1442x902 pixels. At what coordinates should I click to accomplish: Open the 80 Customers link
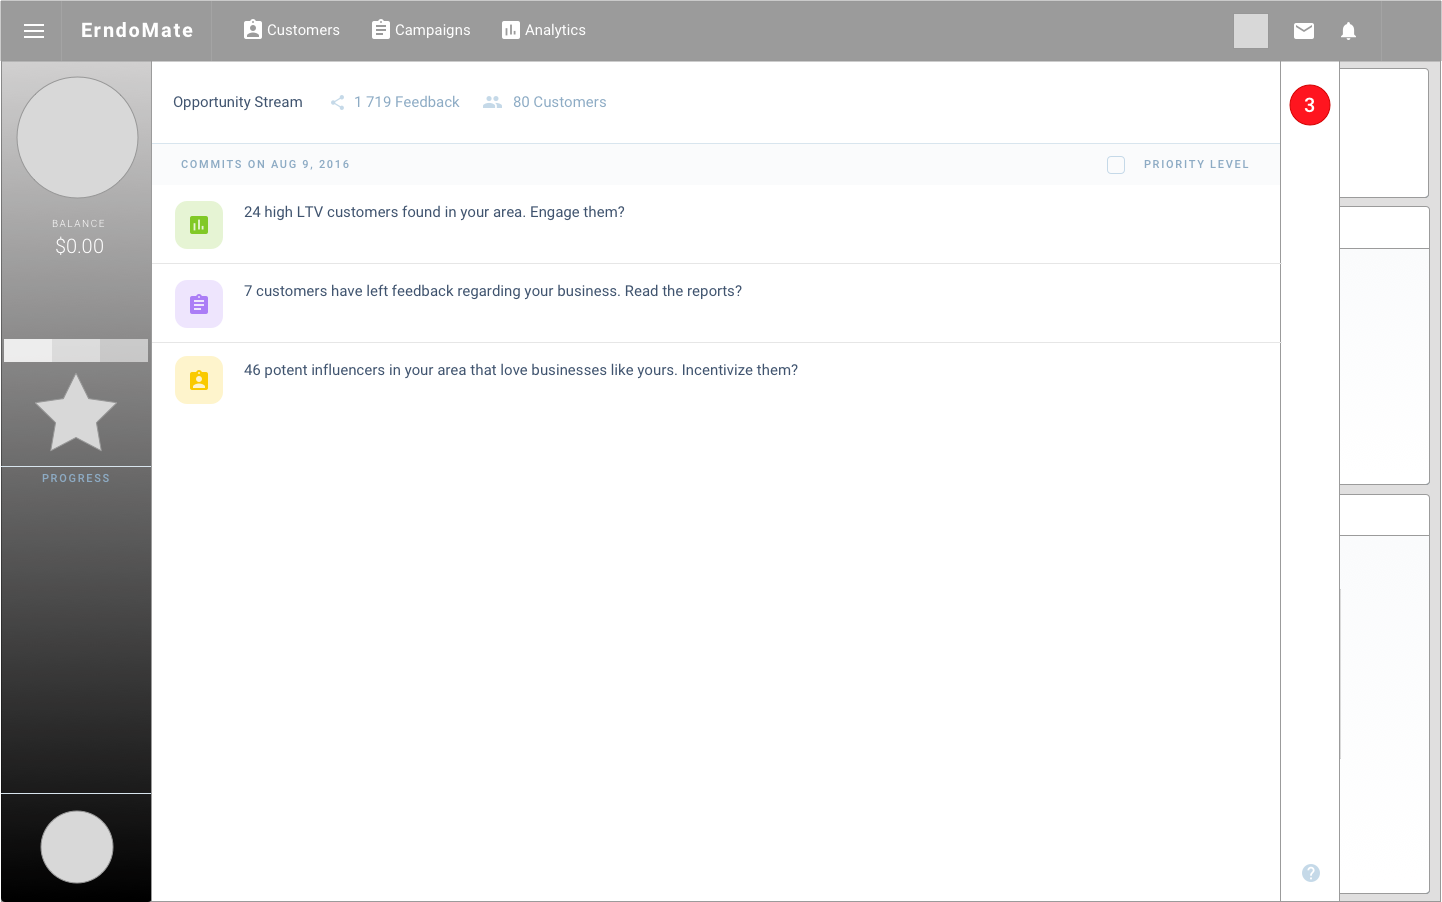pos(560,102)
